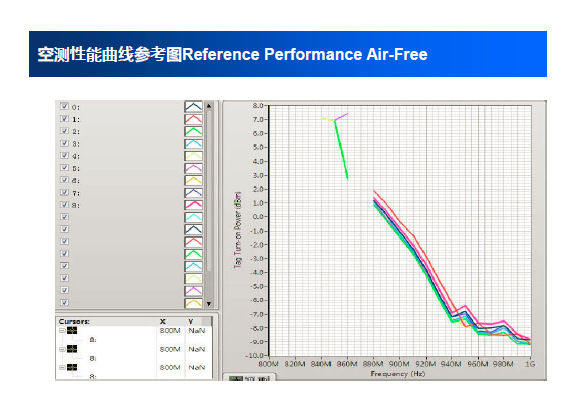Collapse the second cursor tree entry
The image size is (575, 410).
[x=62, y=349]
